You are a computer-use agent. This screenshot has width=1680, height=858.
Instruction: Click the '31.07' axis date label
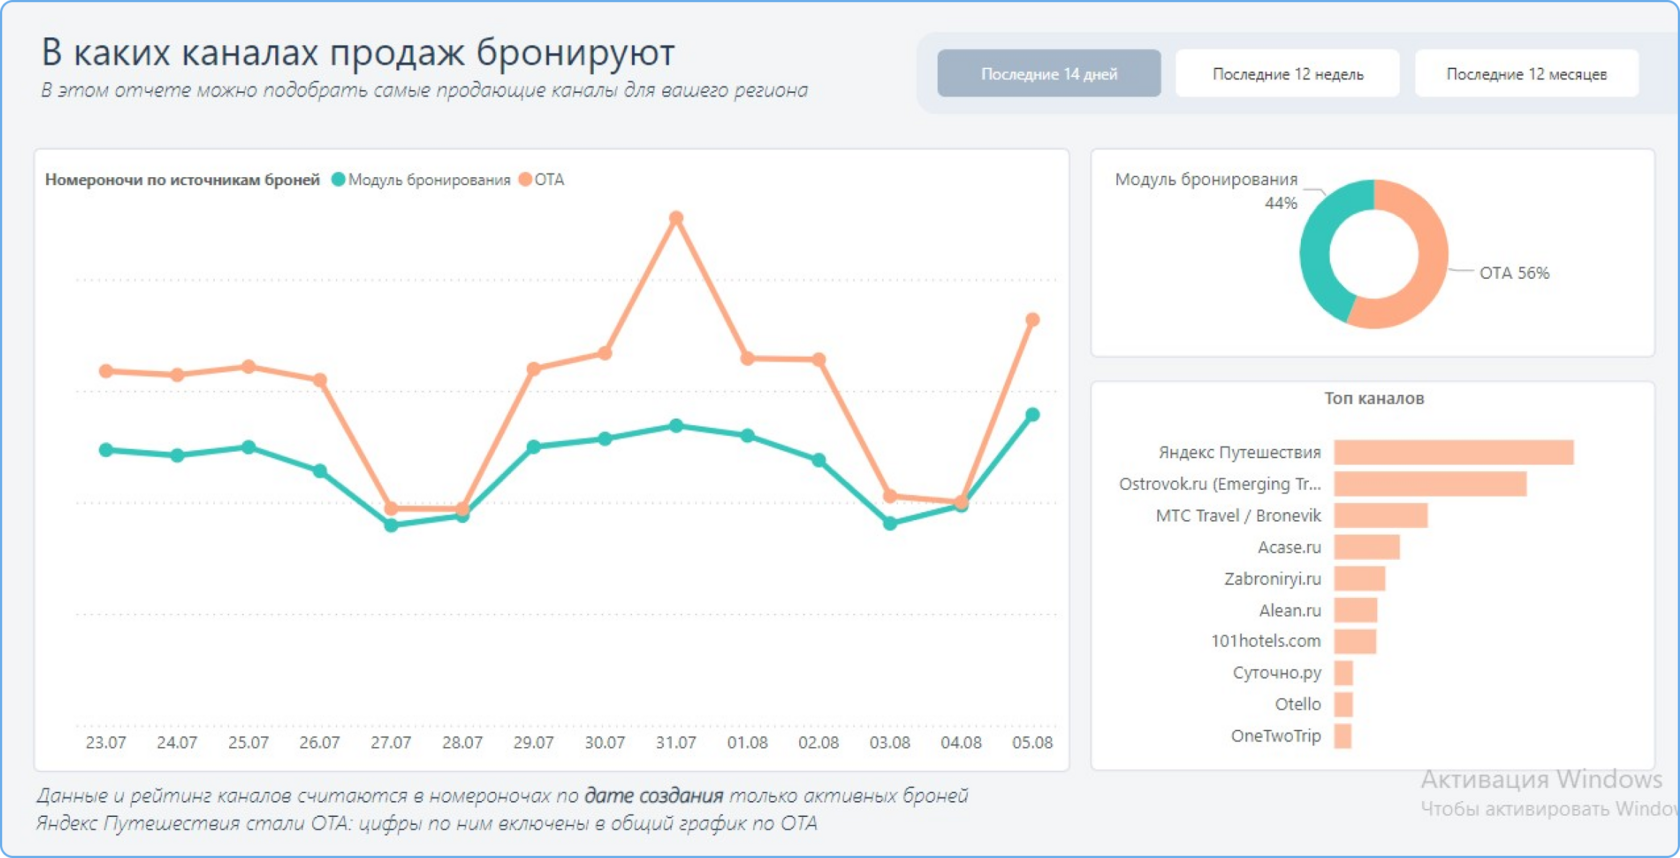(676, 742)
